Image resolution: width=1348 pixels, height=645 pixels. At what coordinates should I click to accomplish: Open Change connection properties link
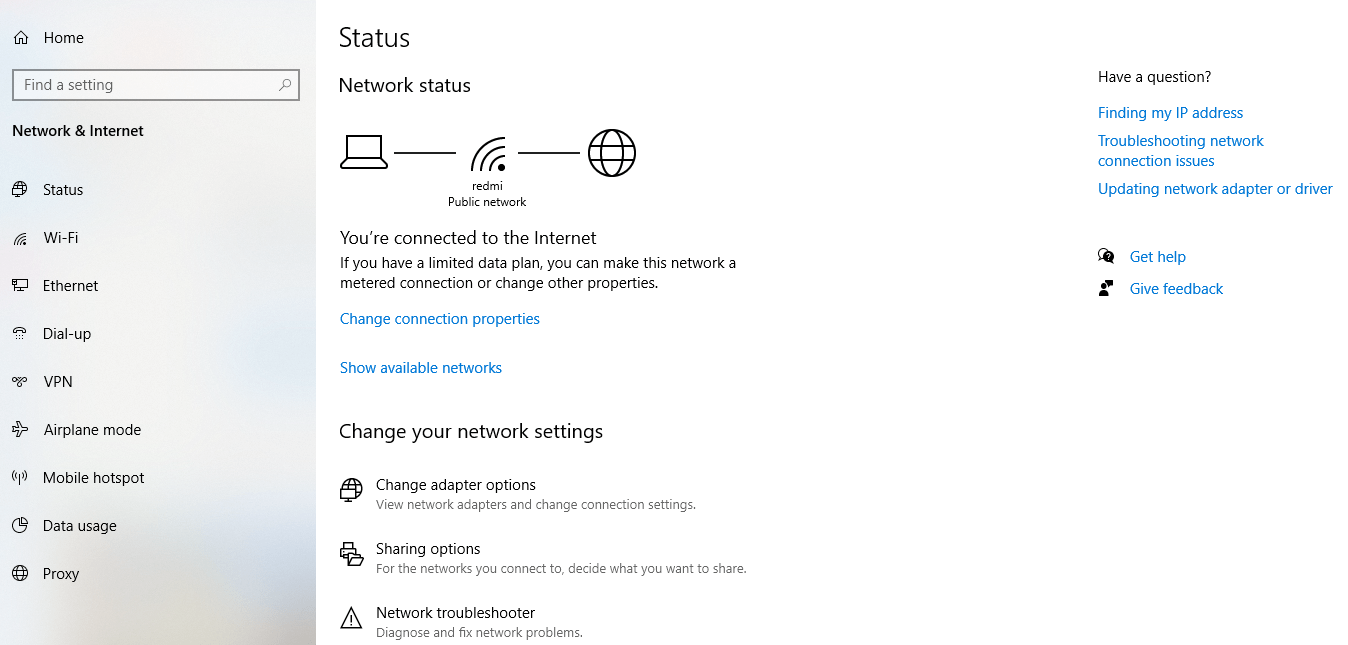coord(439,319)
